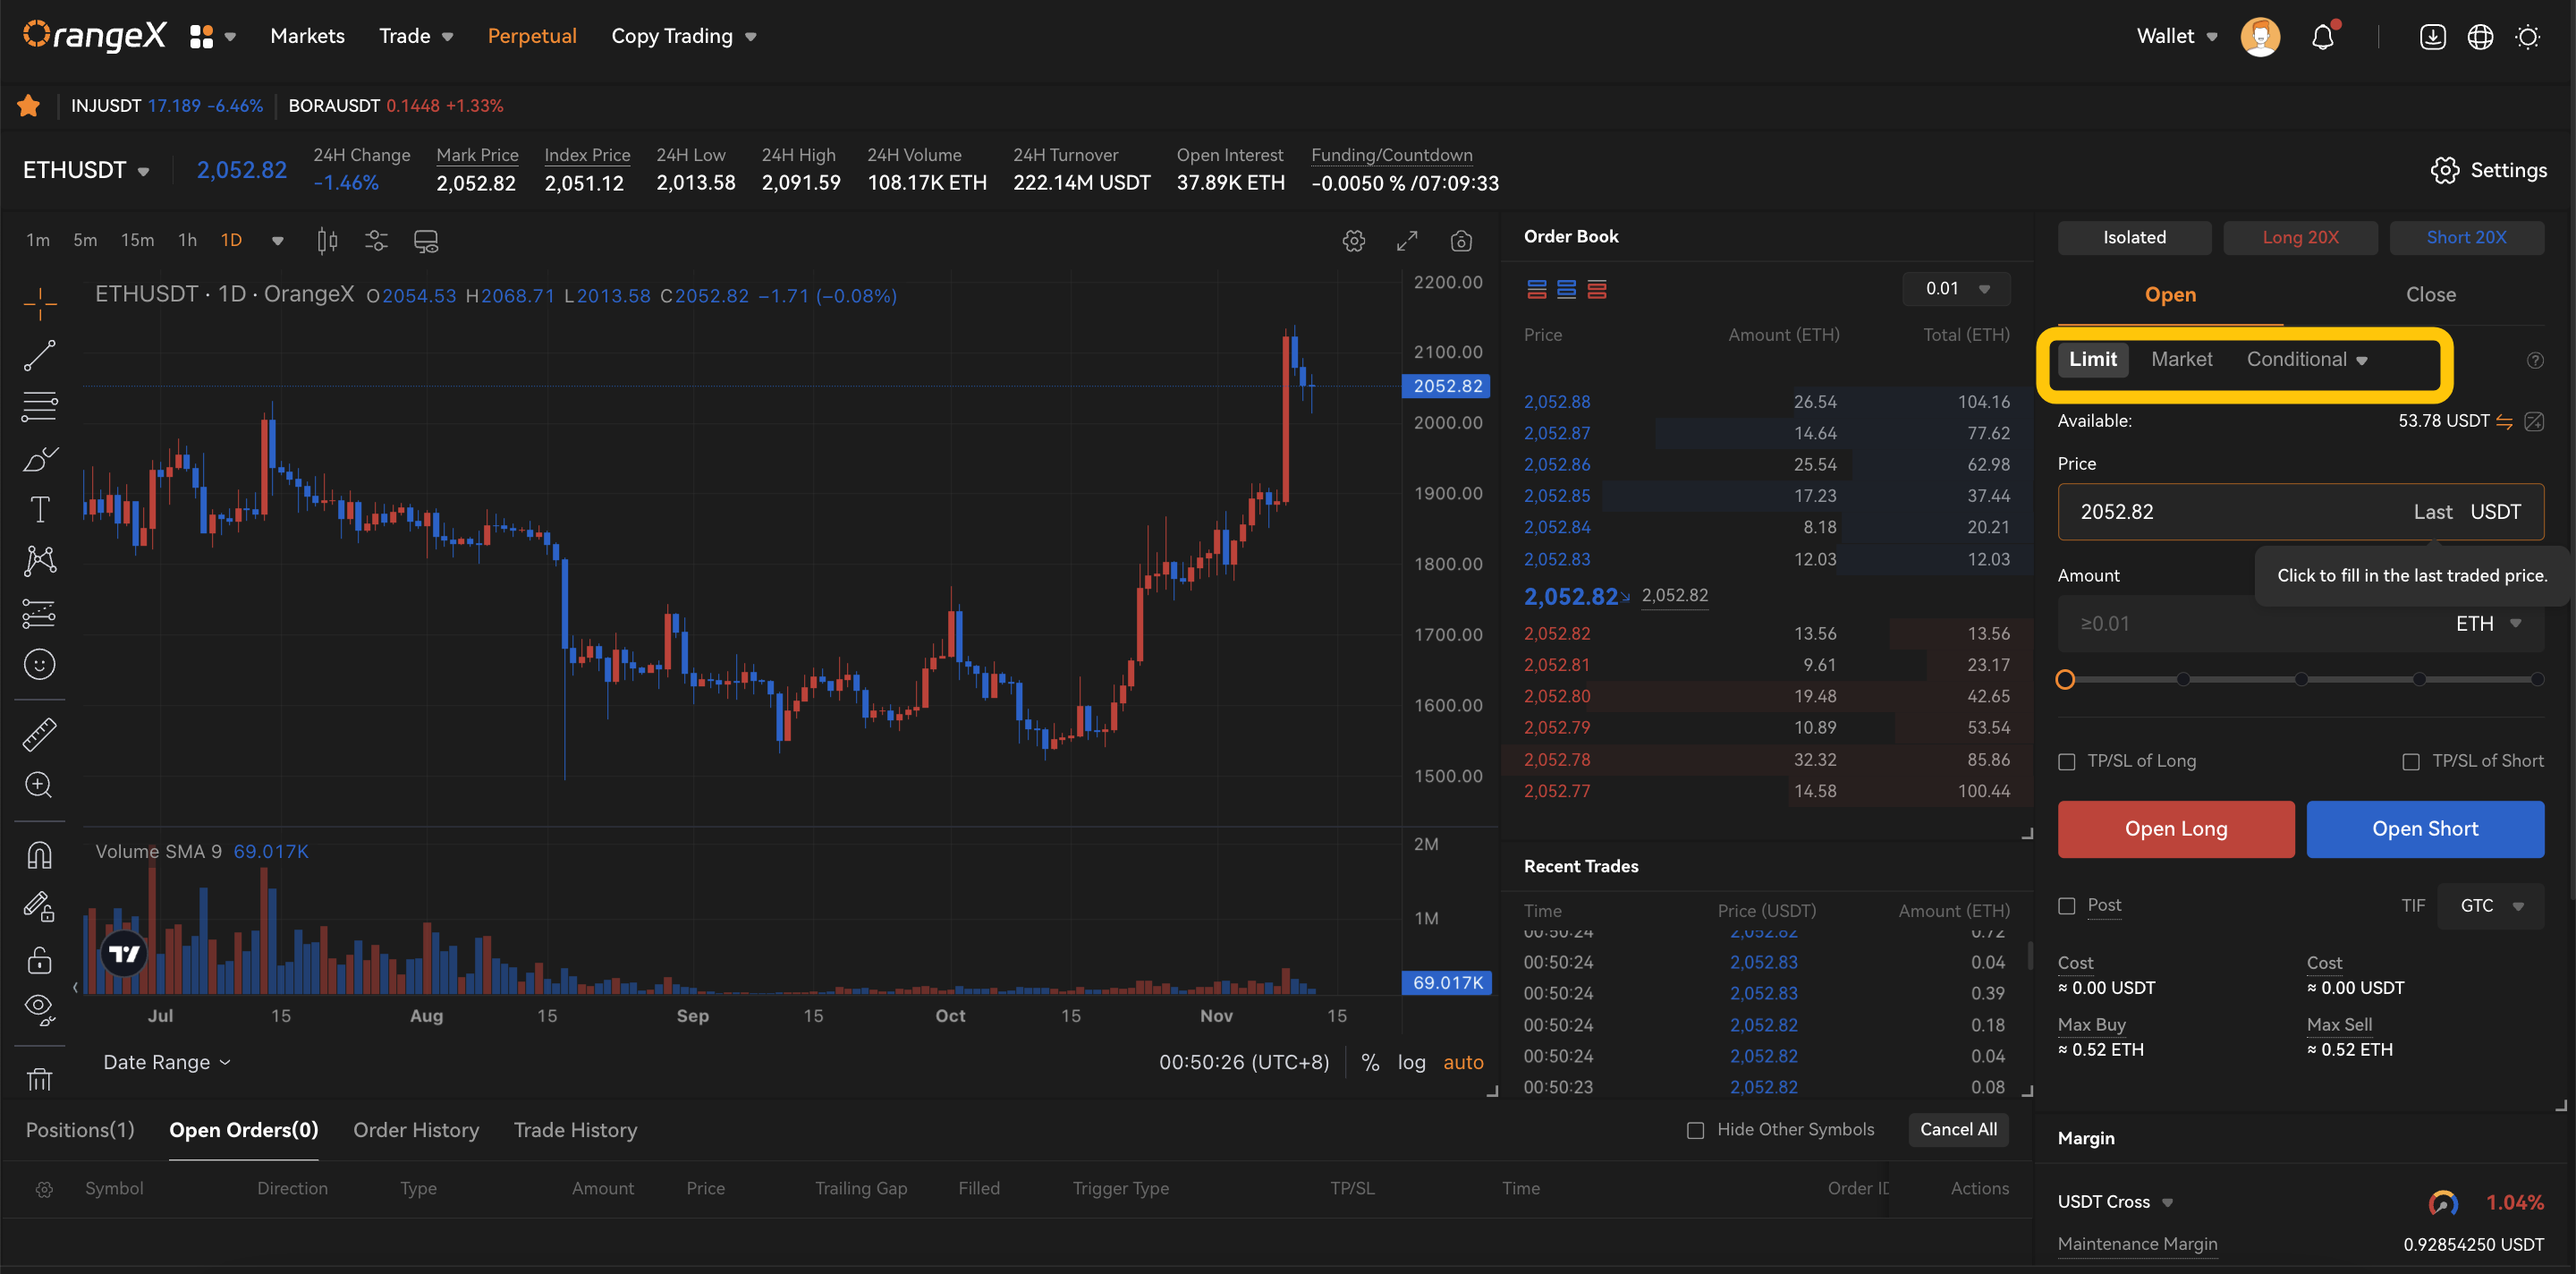Select the crosshair cursor tool
Viewport: 2576px width, 1274px height.
point(40,303)
